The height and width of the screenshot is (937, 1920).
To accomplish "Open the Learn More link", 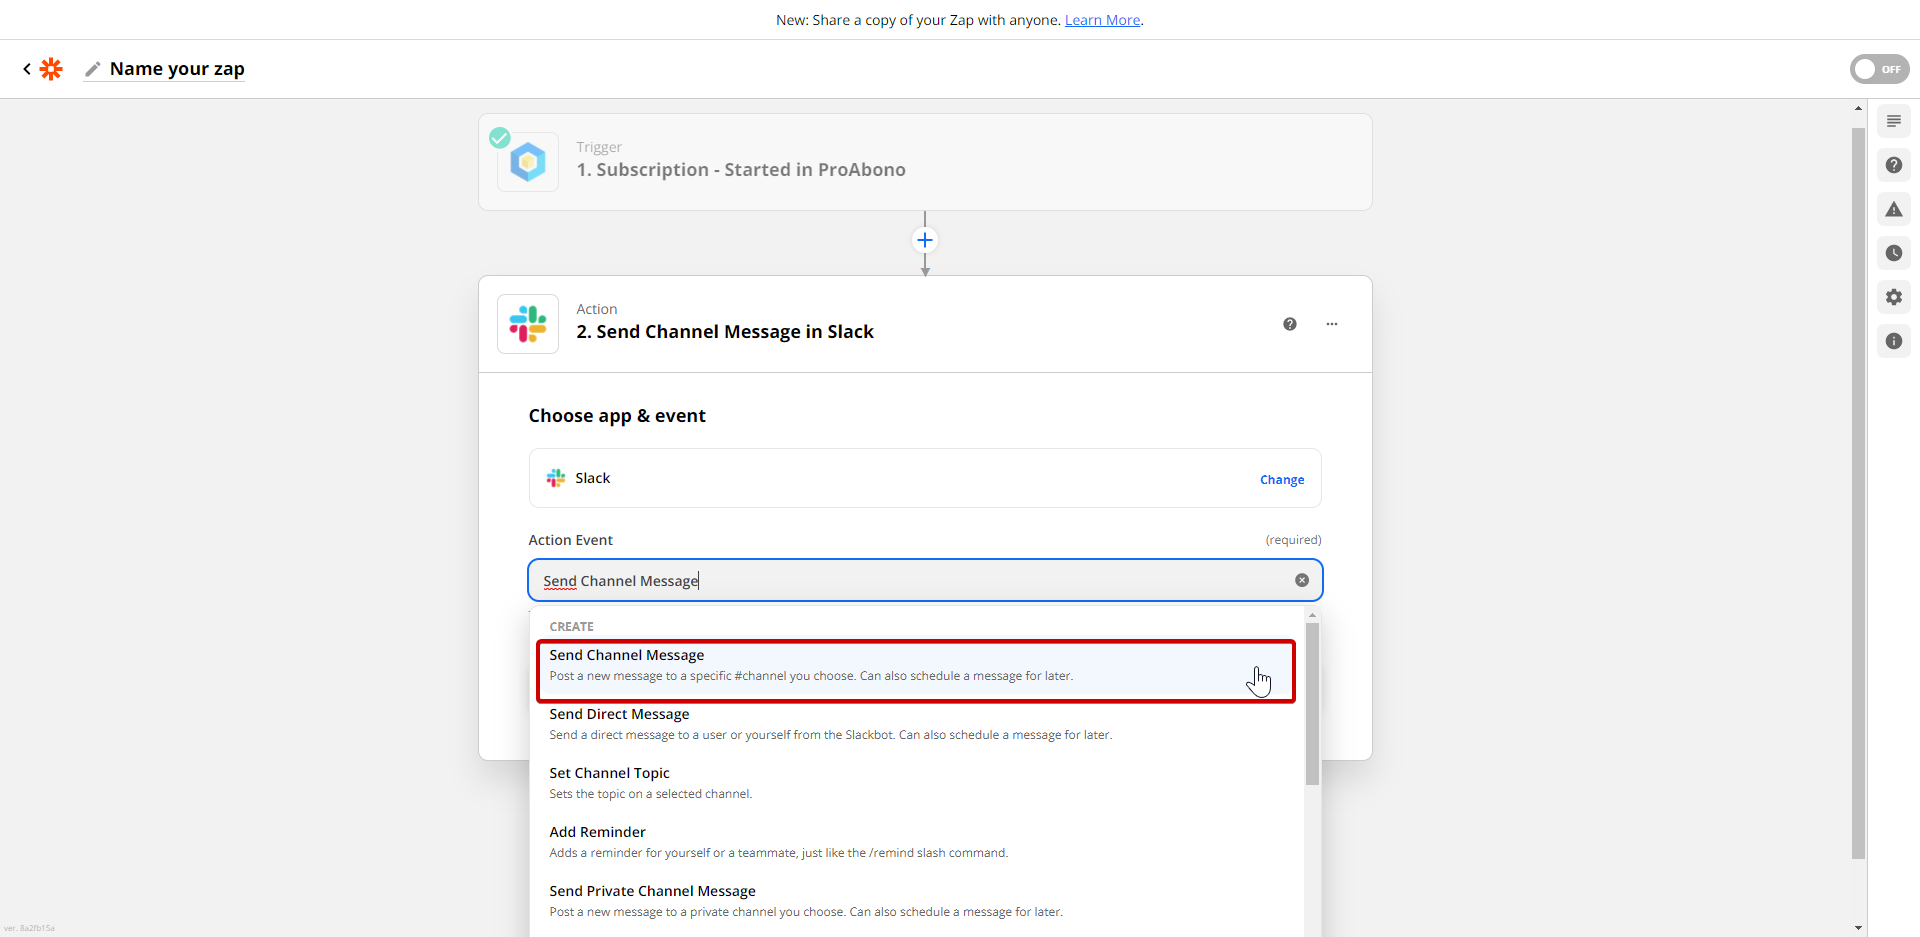I will [1102, 20].
